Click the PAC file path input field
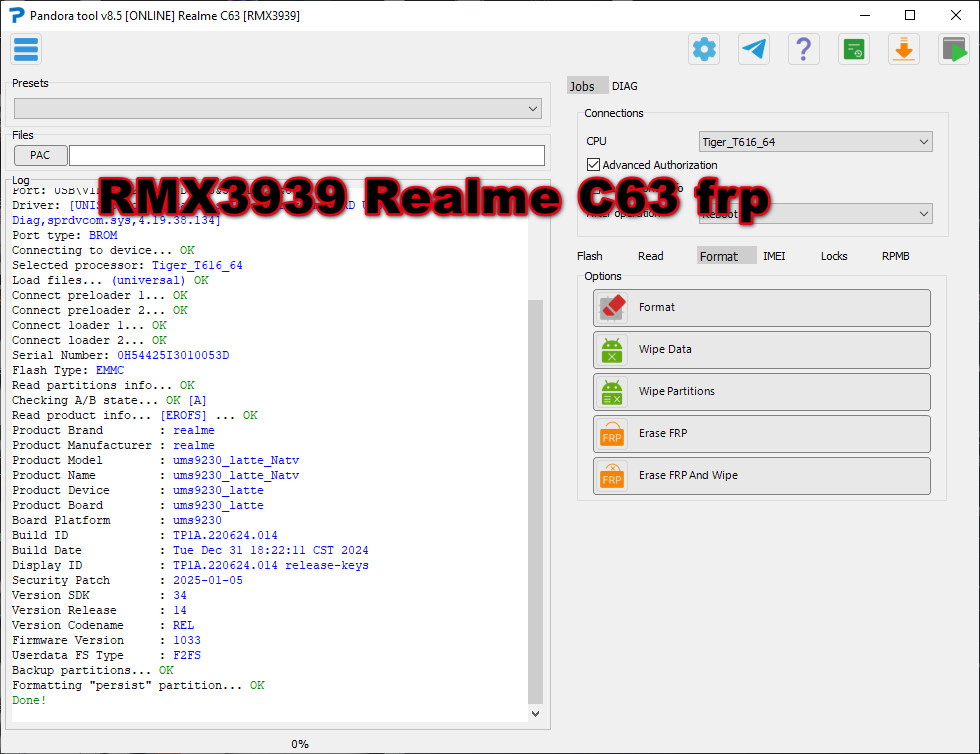980x754 pixels. 307,155
